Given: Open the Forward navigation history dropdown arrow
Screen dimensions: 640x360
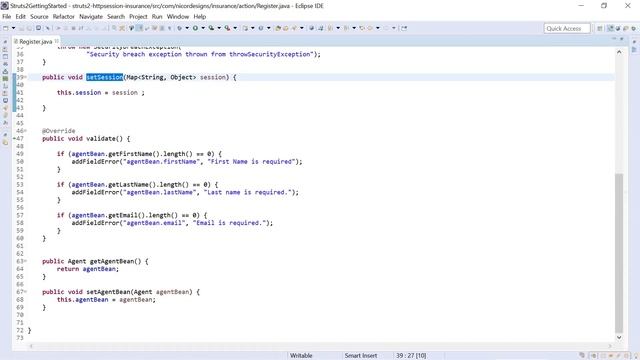Looking at the screenshot, I should (394, 28).
